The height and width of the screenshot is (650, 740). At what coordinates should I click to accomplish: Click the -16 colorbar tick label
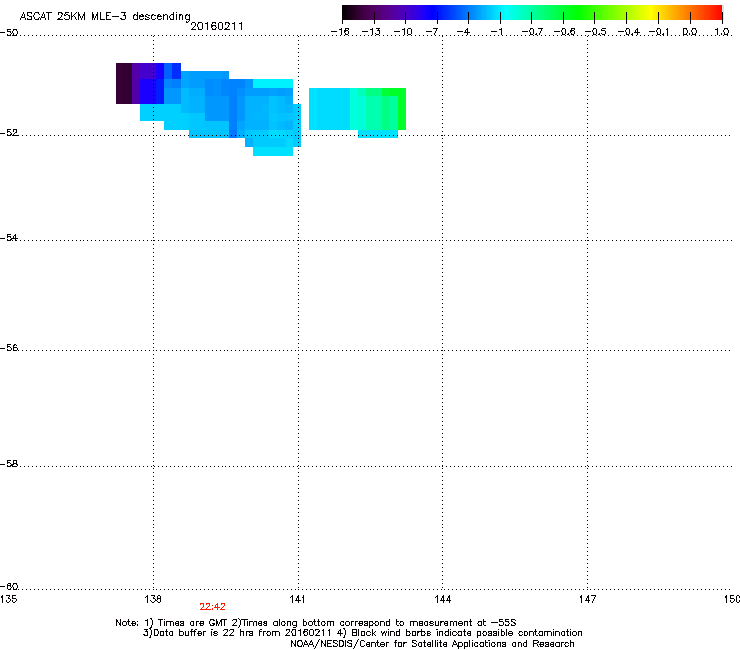(340, 32)
